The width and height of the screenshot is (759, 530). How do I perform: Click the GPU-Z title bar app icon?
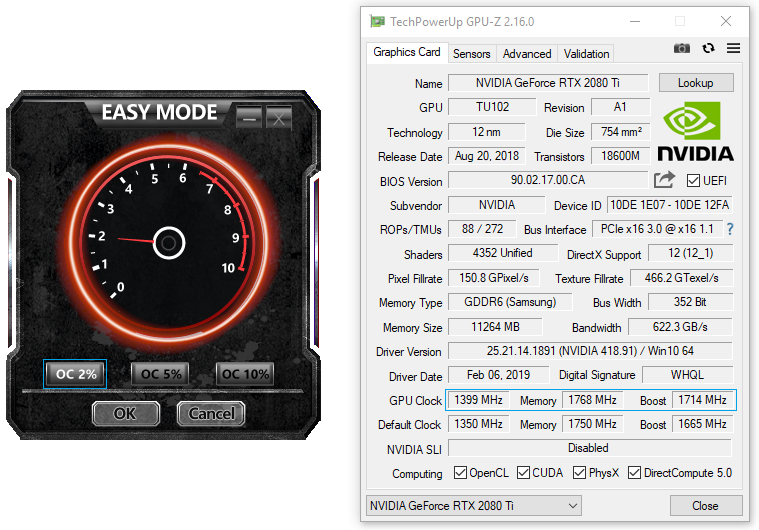point(377,21)
